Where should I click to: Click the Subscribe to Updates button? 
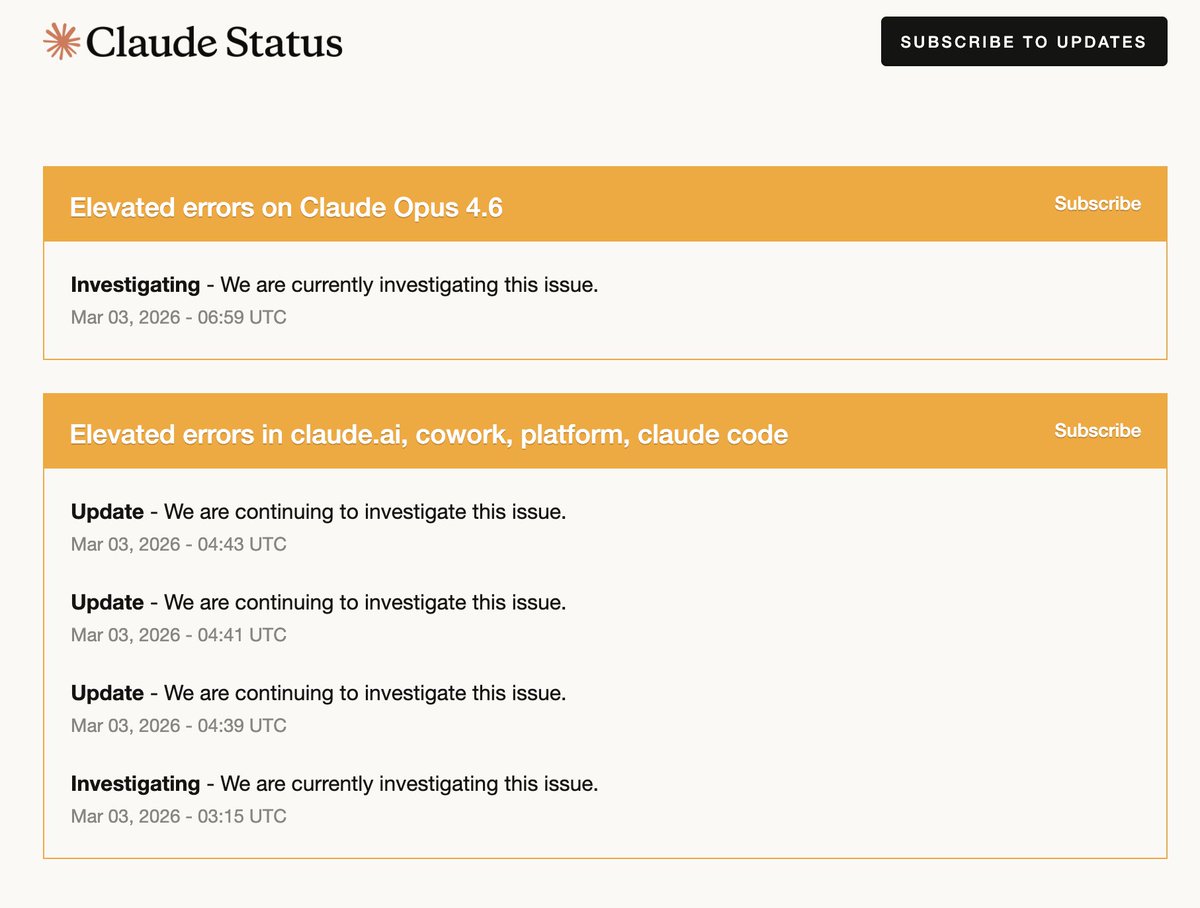point(1024,41)
